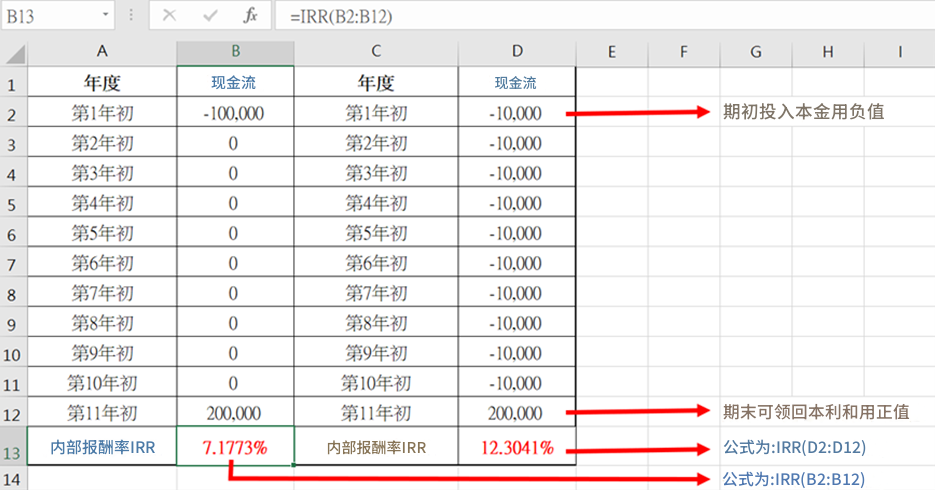This screenshot has height=490, width=935.
Task: Click cell D9 with -10,000
Action: coord(517,322)
